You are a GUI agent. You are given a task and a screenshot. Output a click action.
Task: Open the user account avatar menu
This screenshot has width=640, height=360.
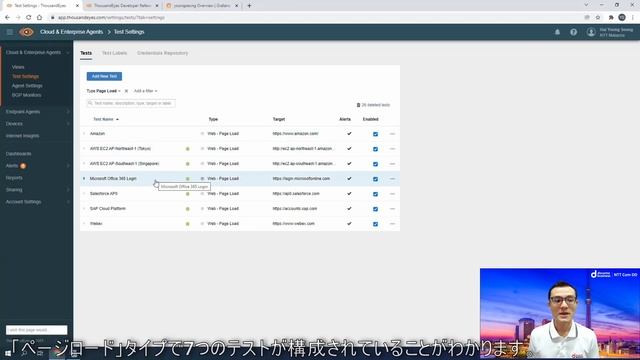(591, 32)
